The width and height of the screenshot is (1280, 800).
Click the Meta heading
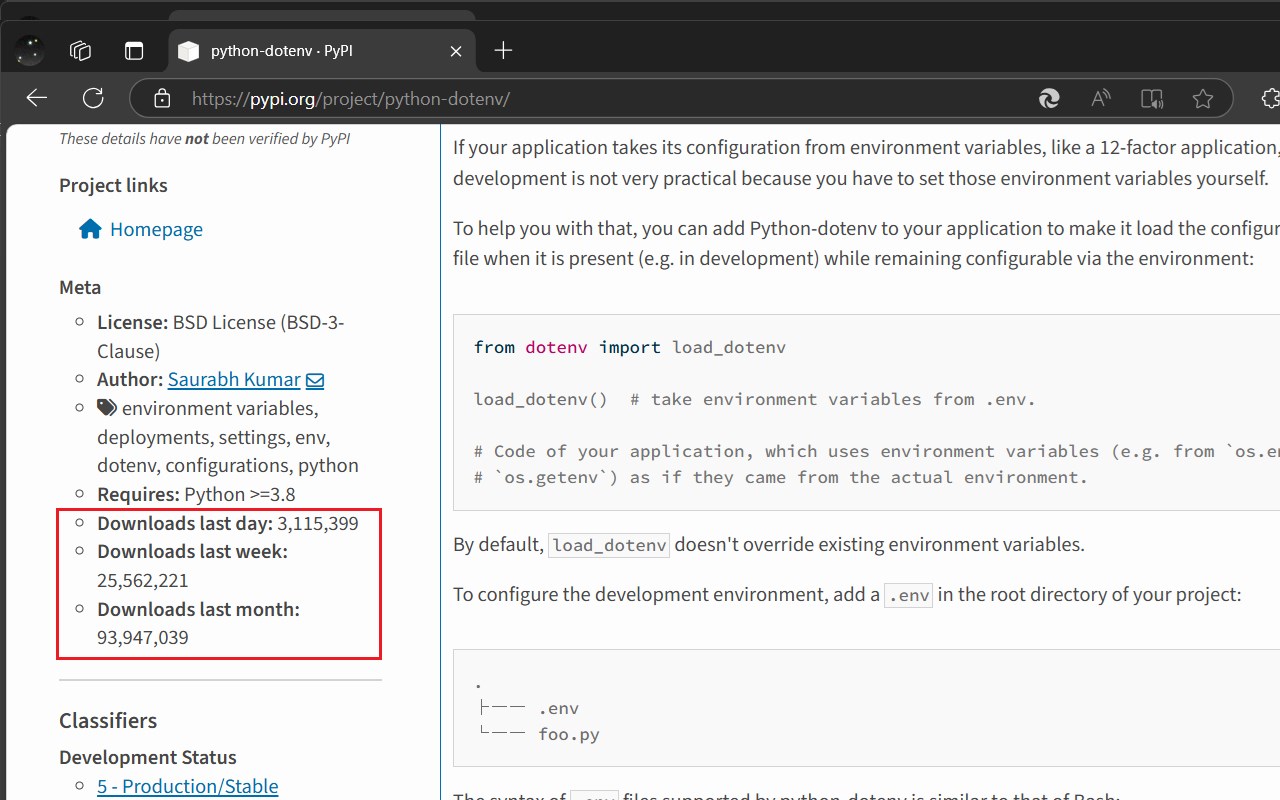tap(80, 287)
